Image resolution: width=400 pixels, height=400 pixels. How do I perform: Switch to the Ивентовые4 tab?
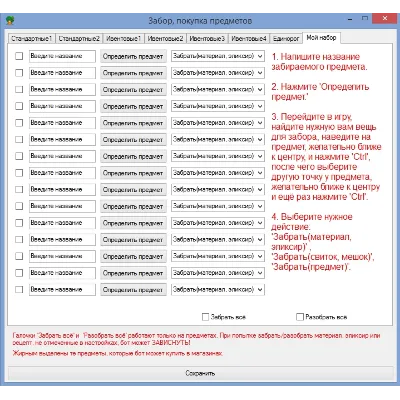click(249, 39)
